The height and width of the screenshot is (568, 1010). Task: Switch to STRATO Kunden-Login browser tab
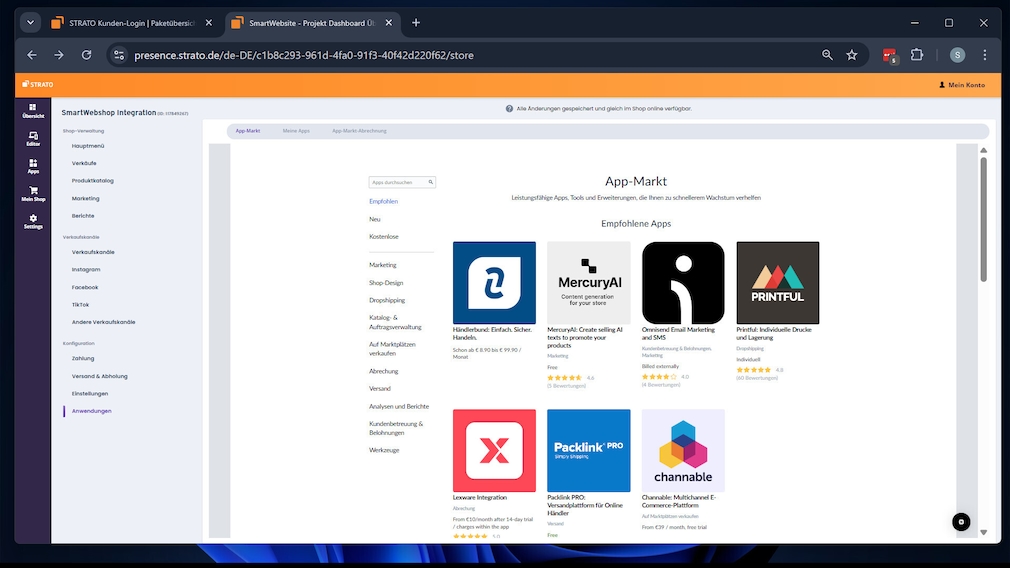(x=131, y=23)
